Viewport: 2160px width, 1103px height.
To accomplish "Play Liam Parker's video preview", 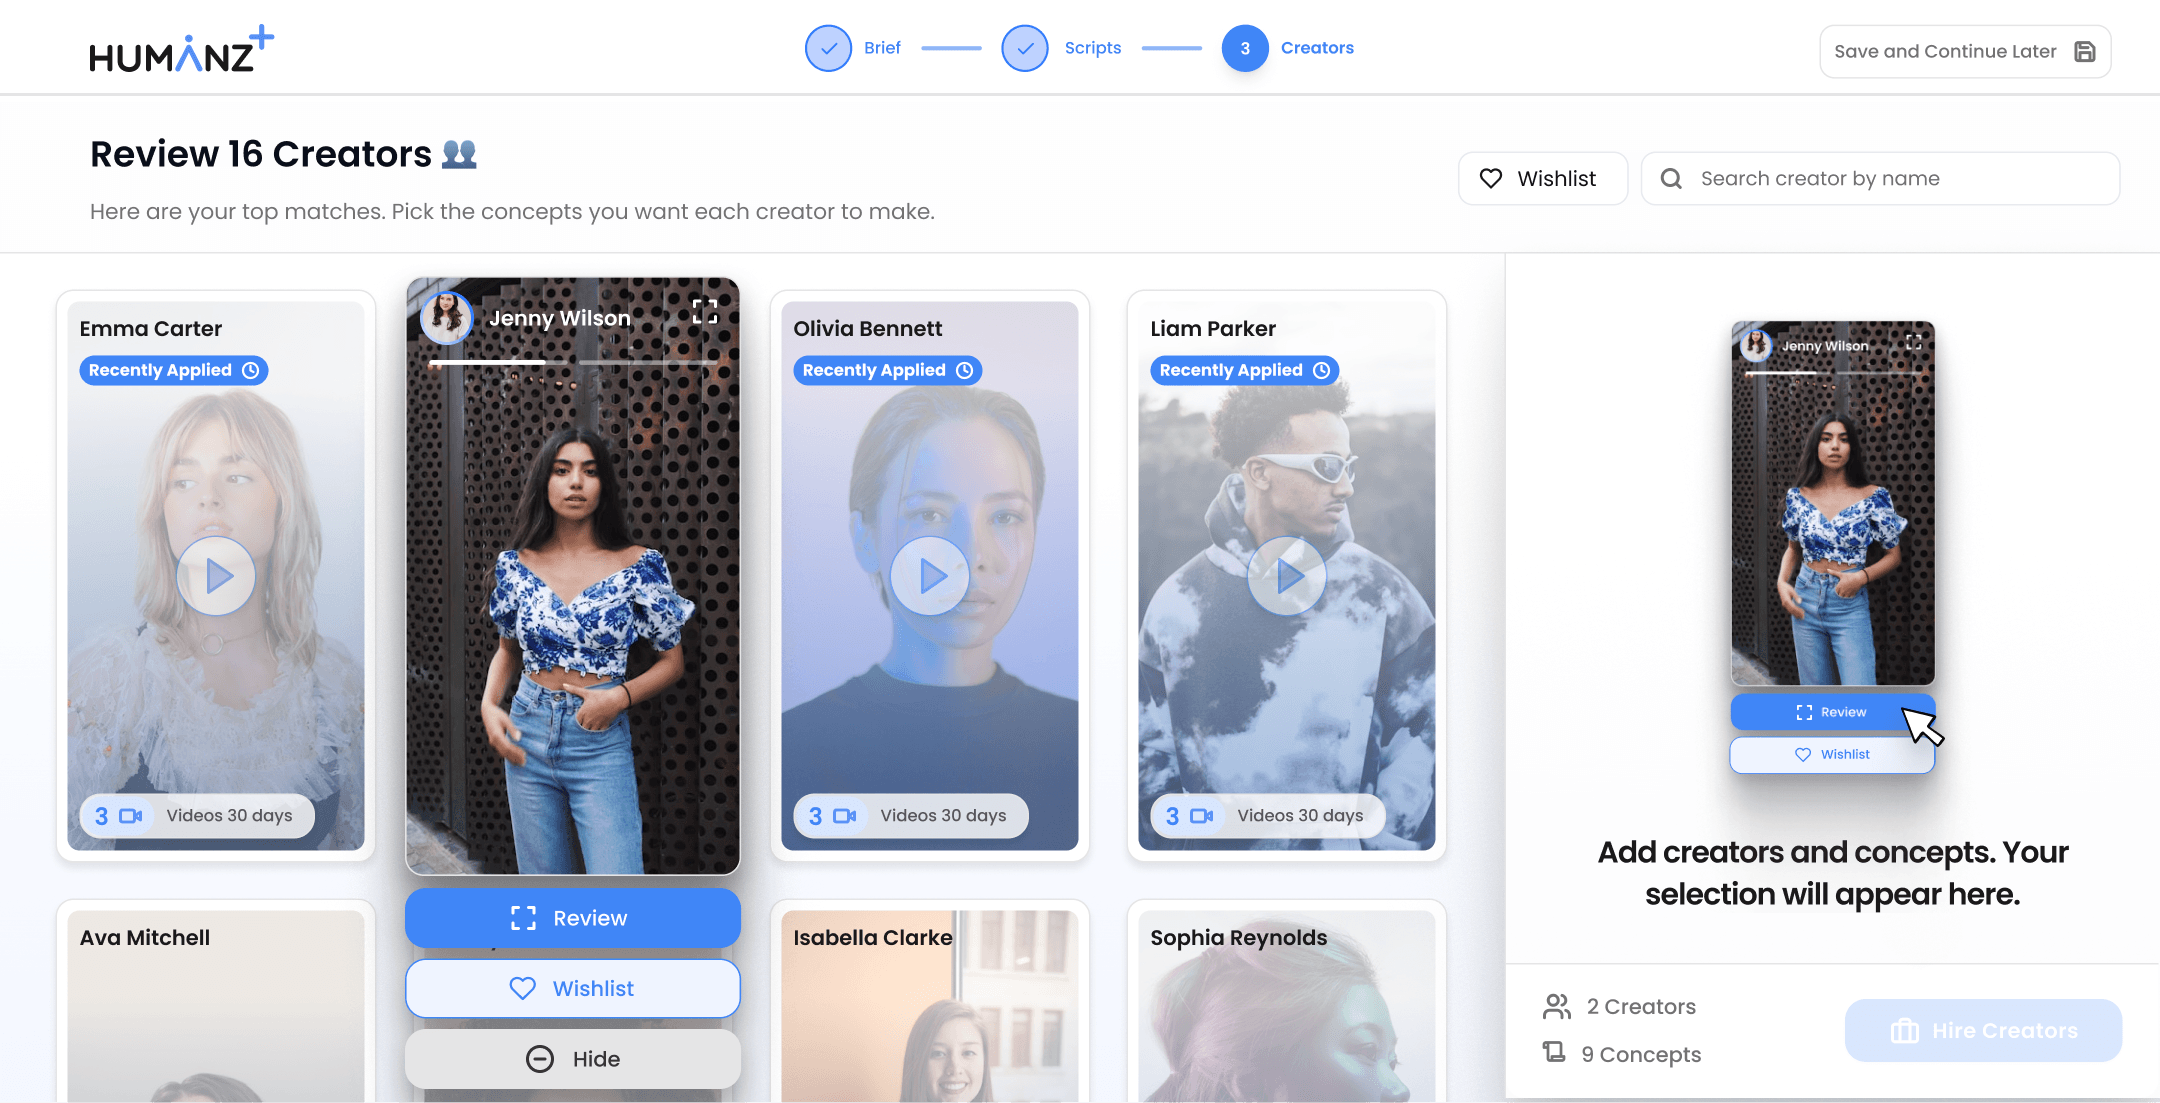I will (1287, 576).
